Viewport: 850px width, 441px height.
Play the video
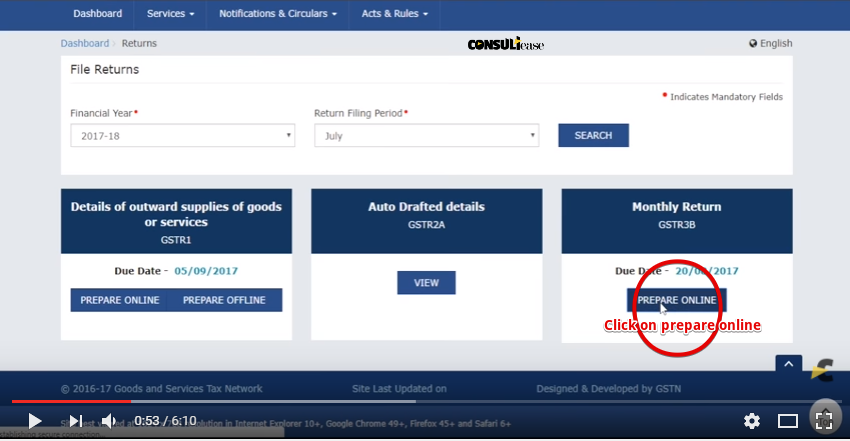[x=35, y=421]
